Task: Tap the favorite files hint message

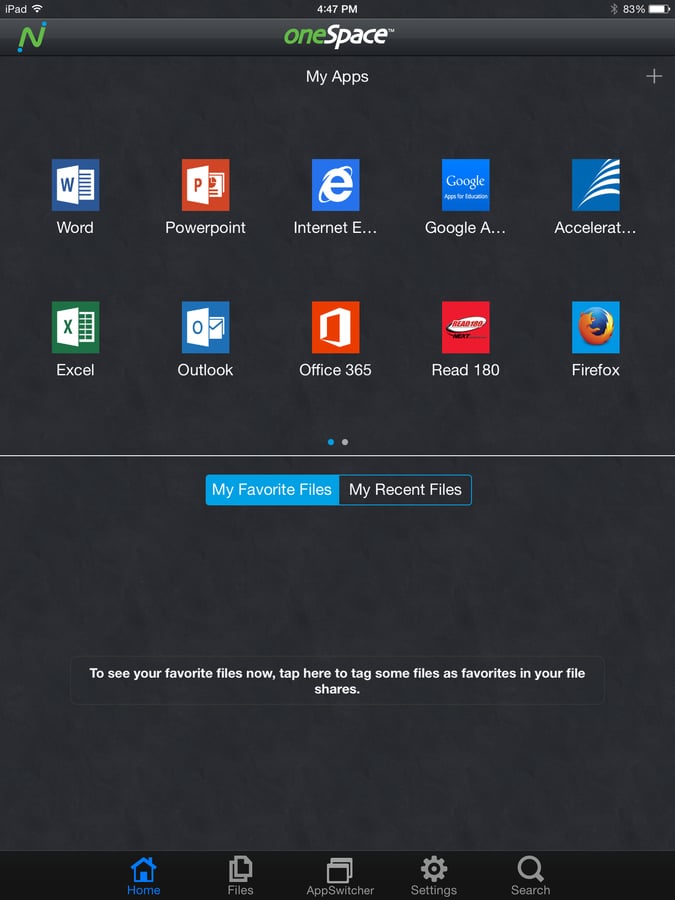Action: 337,681
